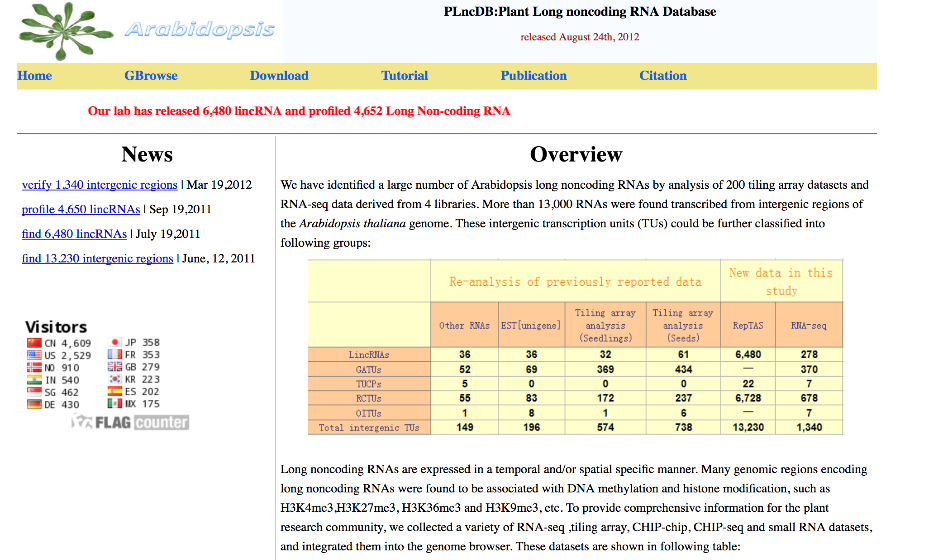Click the China flag in Visitors widget
Screen dimensions: 943x560
[x=34, y=343]
